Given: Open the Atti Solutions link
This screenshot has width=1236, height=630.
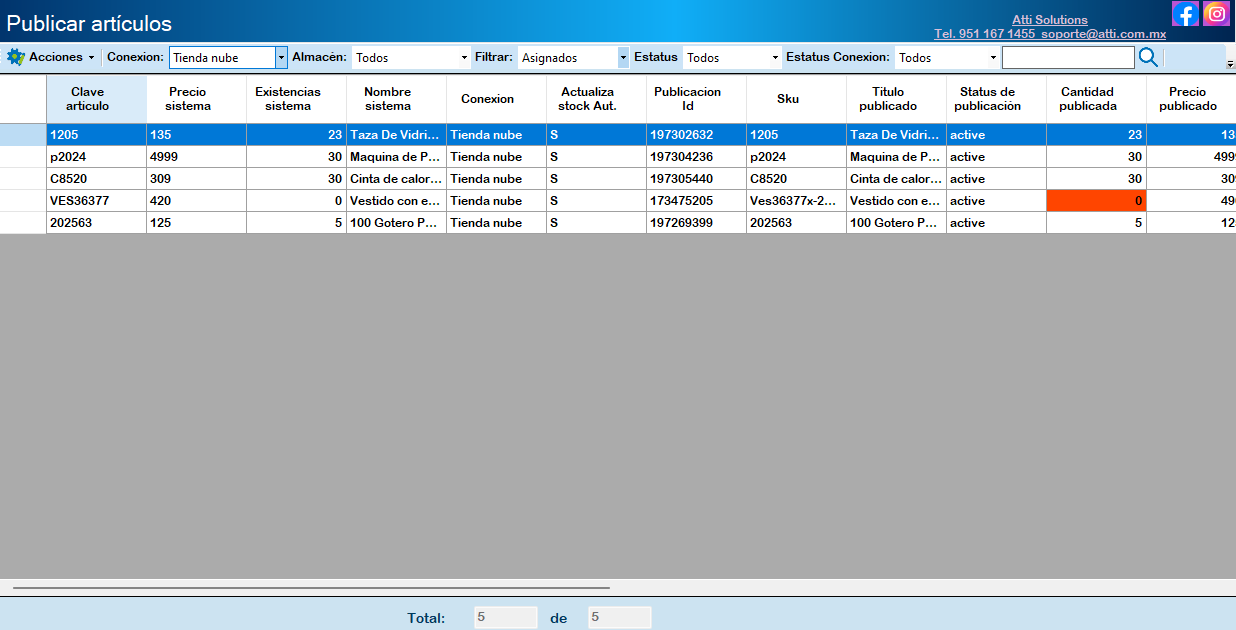Looking at the screenshot, I should (x=1049, y=20).
